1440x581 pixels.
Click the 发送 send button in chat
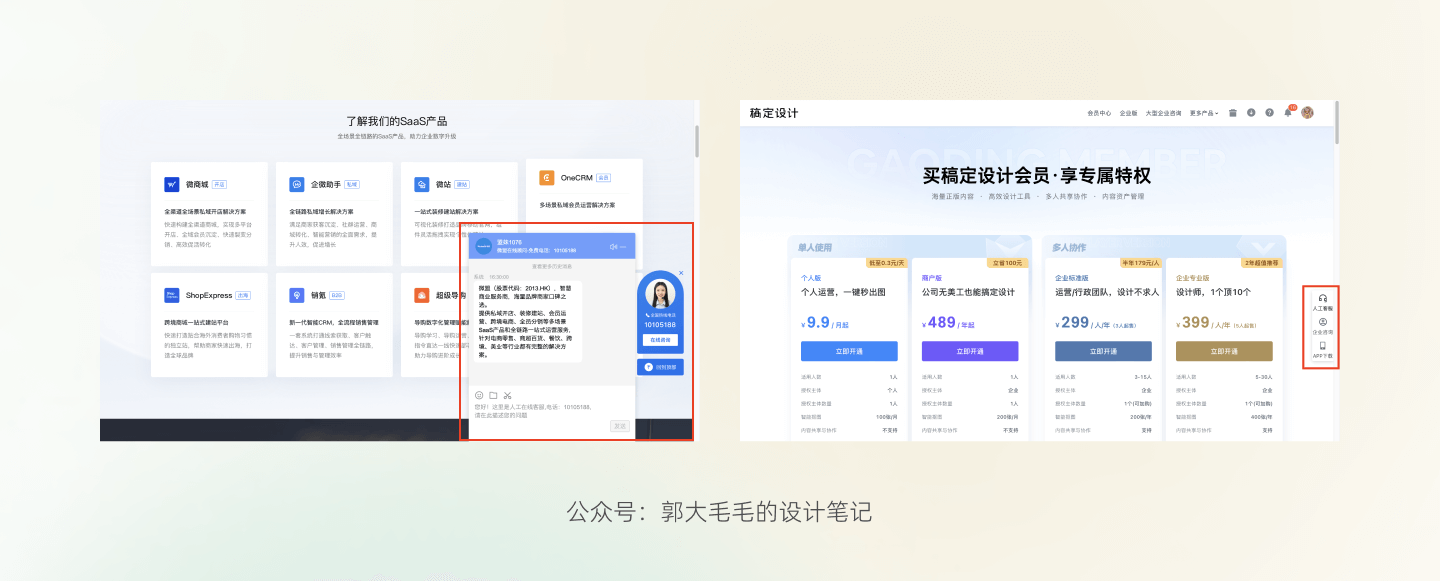point(620,426)
